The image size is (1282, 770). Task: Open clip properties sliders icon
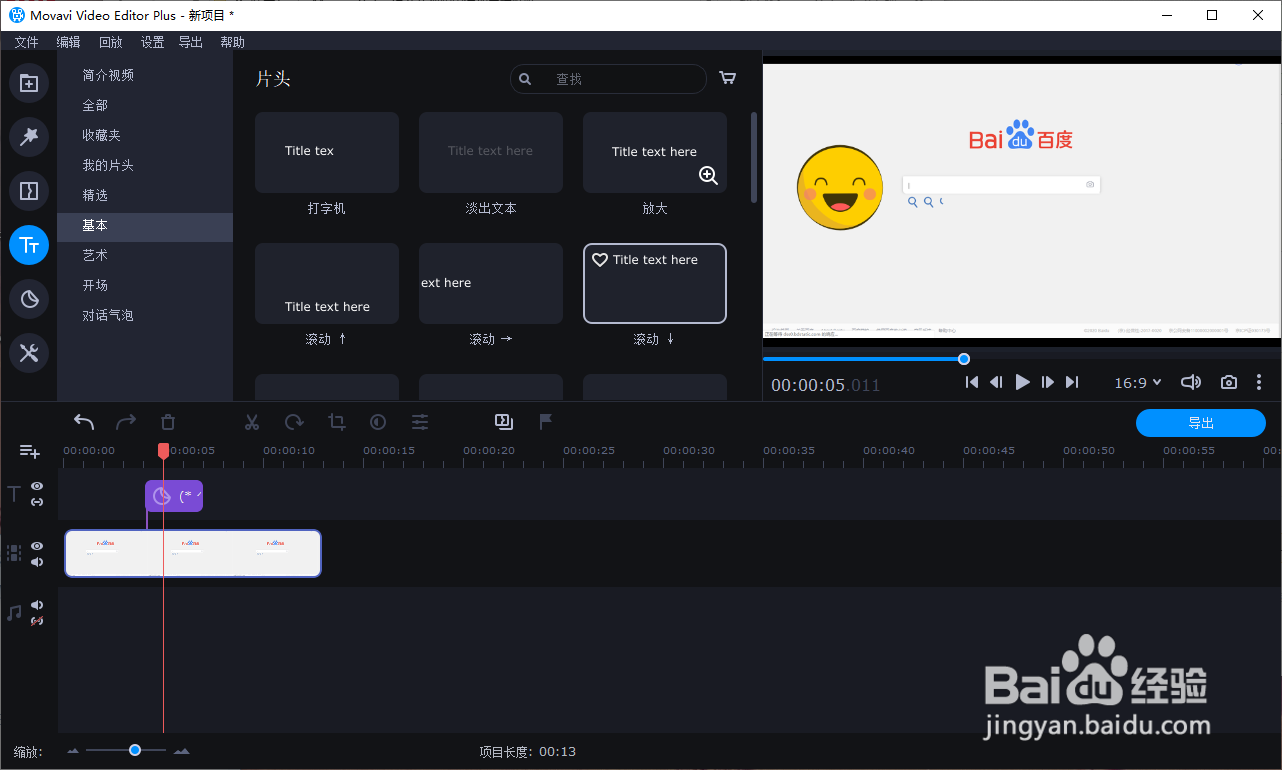click(x=420, y=422)
